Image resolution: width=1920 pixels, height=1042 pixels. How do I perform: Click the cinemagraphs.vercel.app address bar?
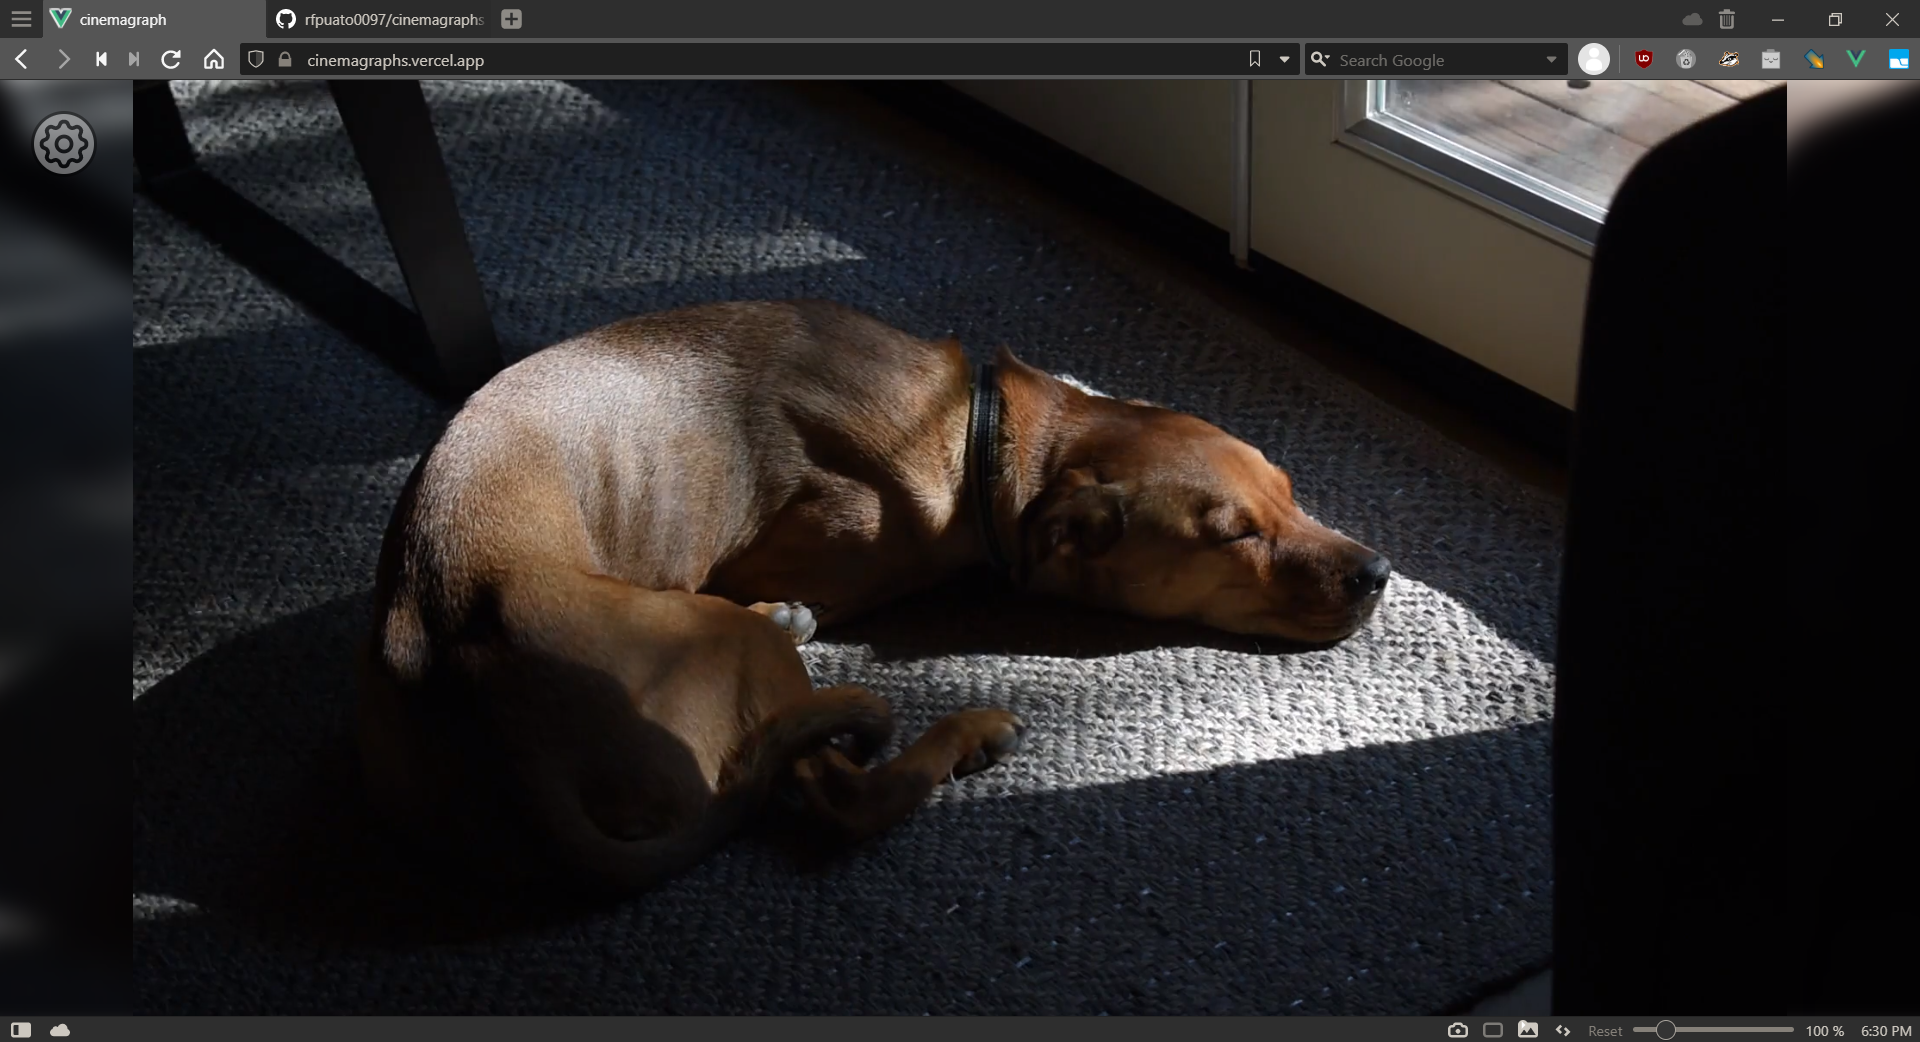(x=700, y=59)
